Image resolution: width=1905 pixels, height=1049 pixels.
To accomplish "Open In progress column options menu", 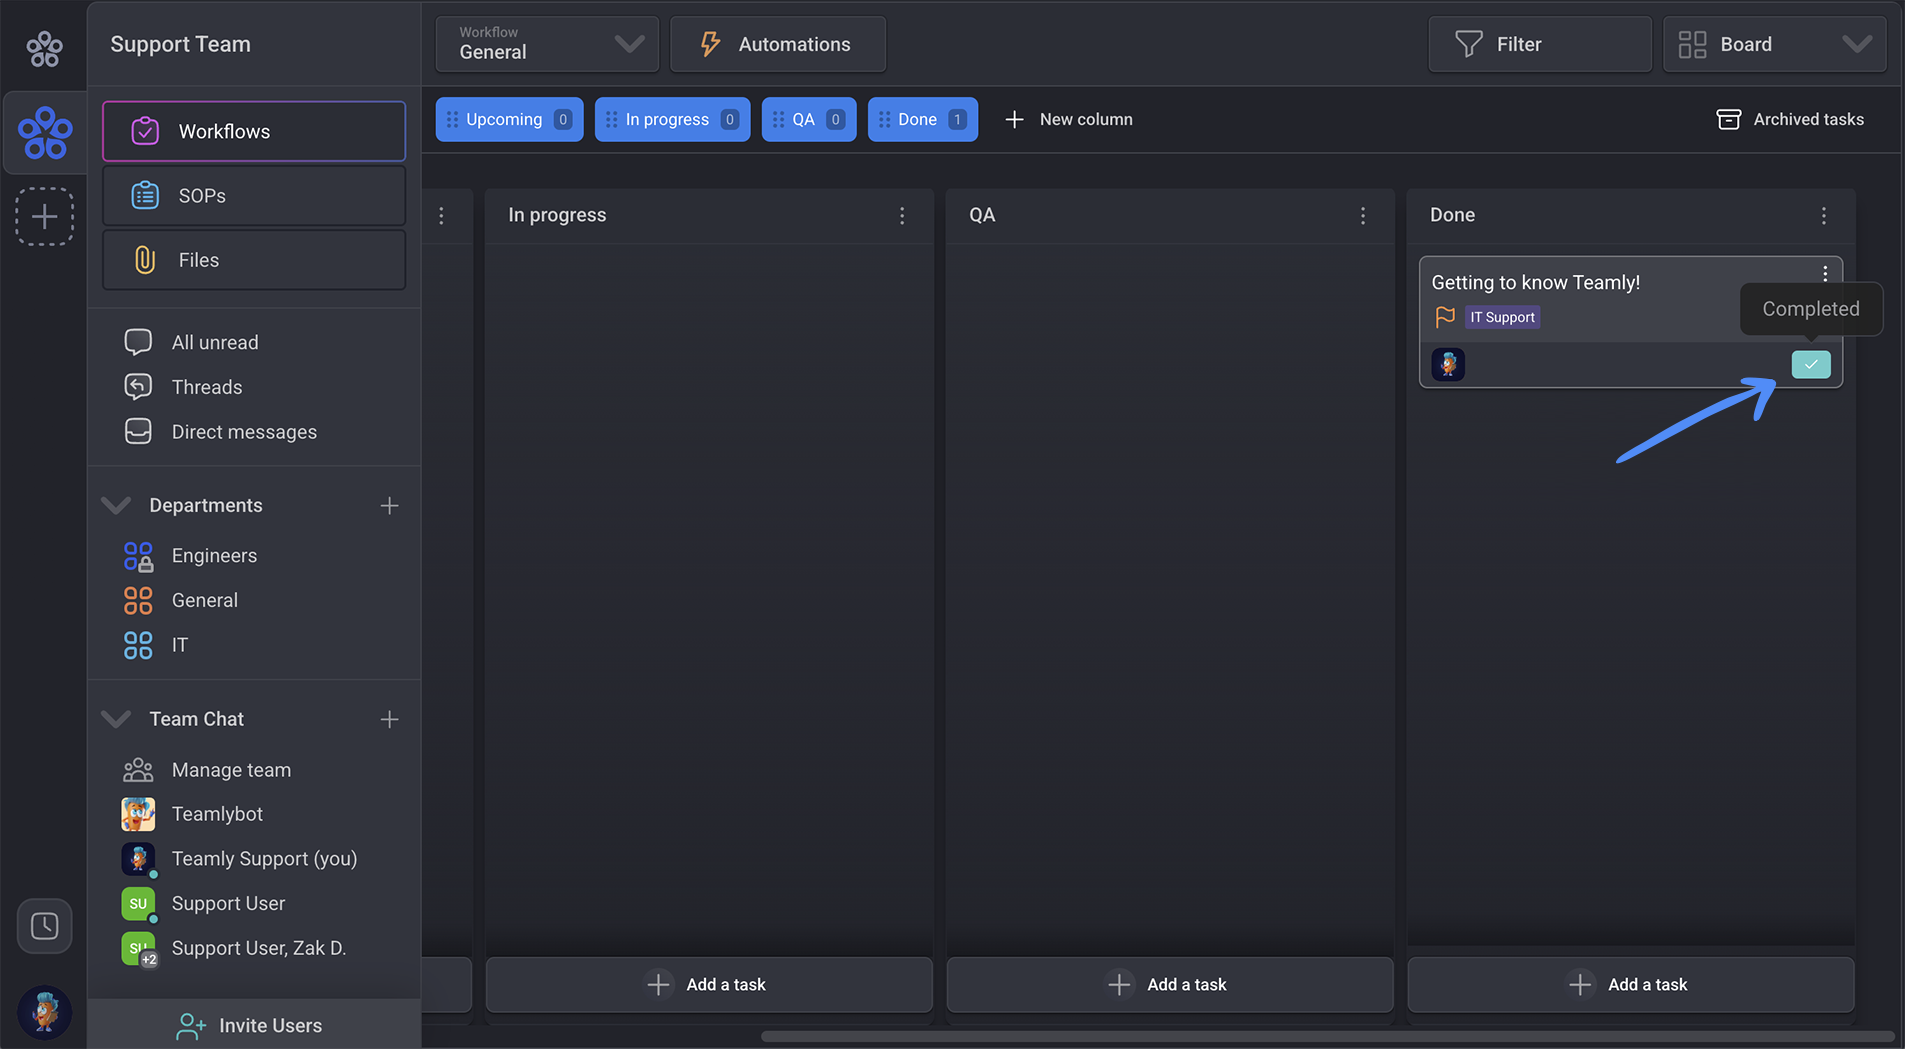I will [902, 215].
